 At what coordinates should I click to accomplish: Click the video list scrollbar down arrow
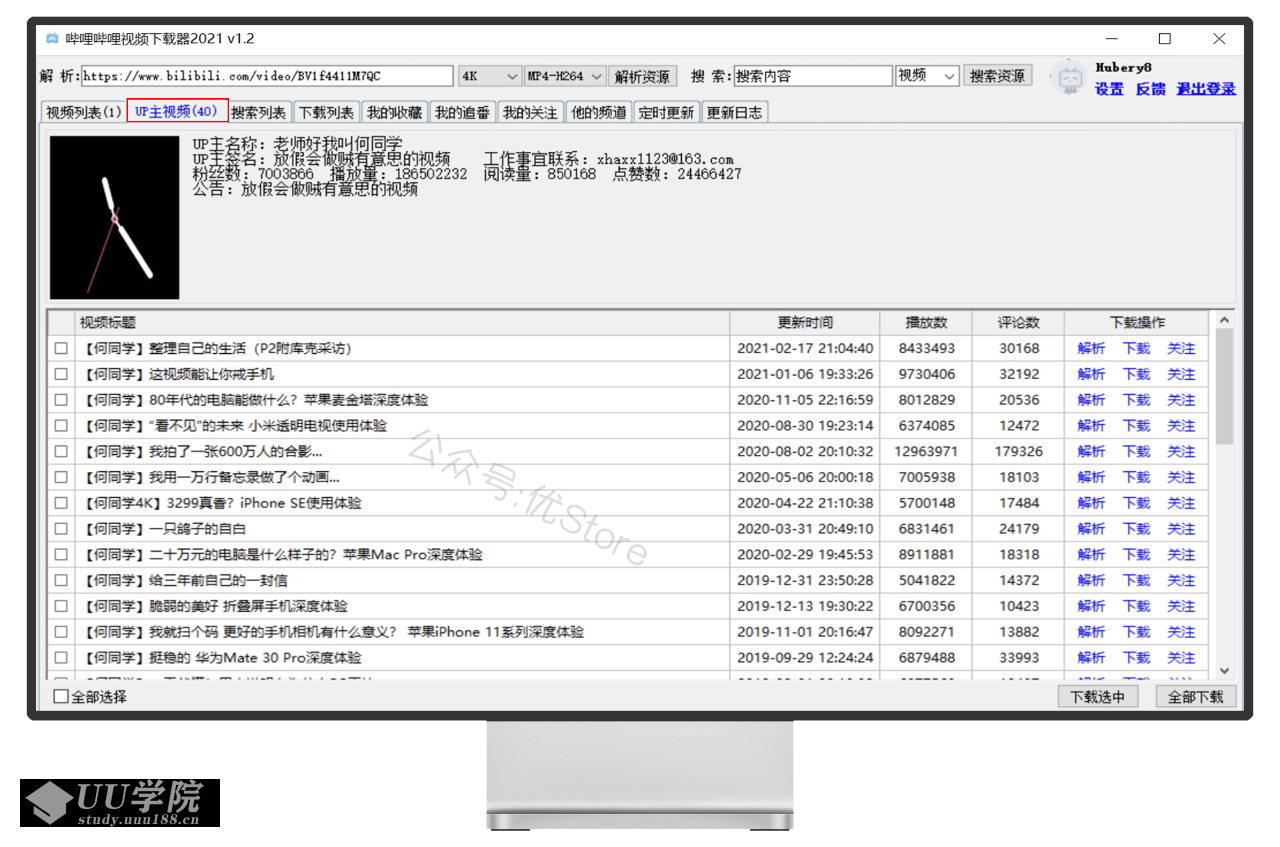tap(1225, 671)
